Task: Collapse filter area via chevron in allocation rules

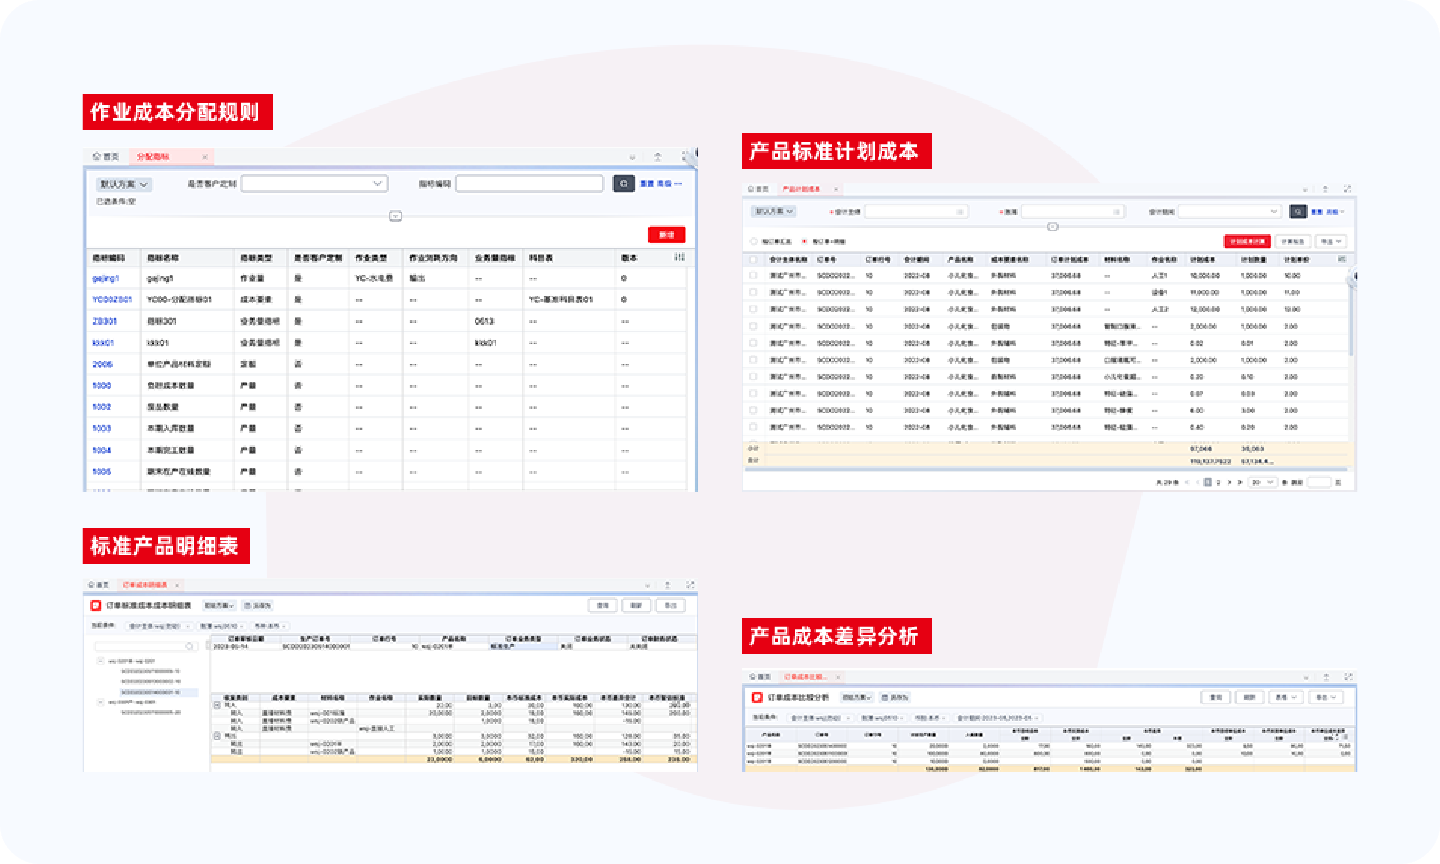Action: point(395,216)
